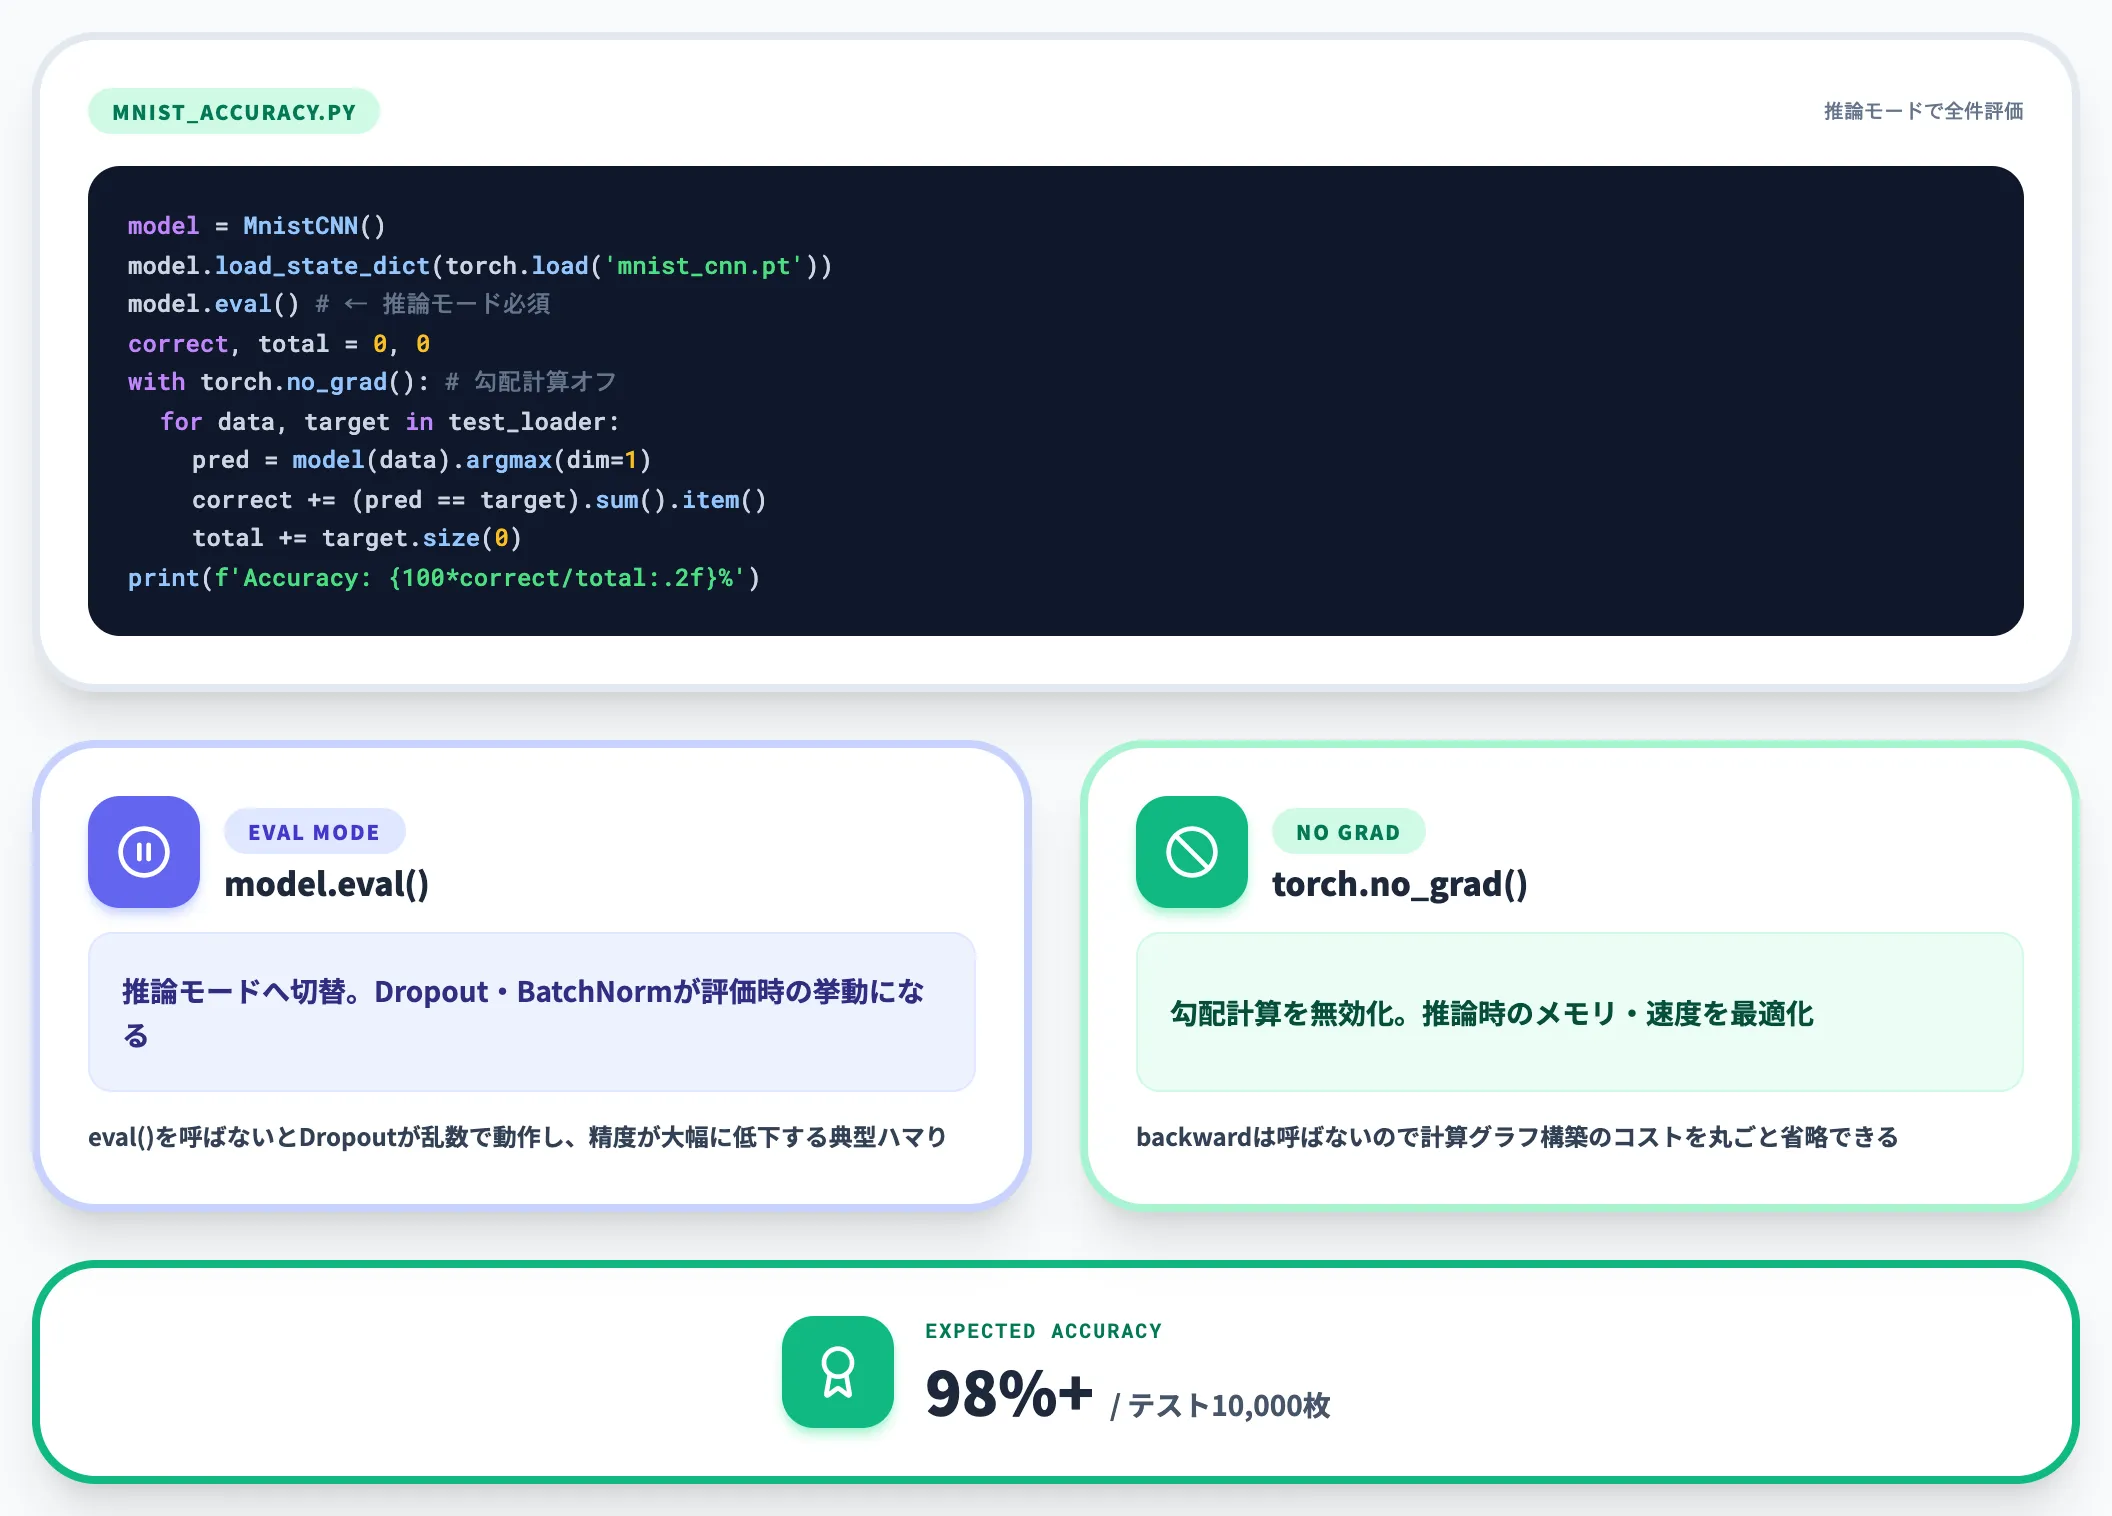Click the NO GRAD label badge
The width and height of the screenshot is (2112, 1516).
tap(1348, 832)
